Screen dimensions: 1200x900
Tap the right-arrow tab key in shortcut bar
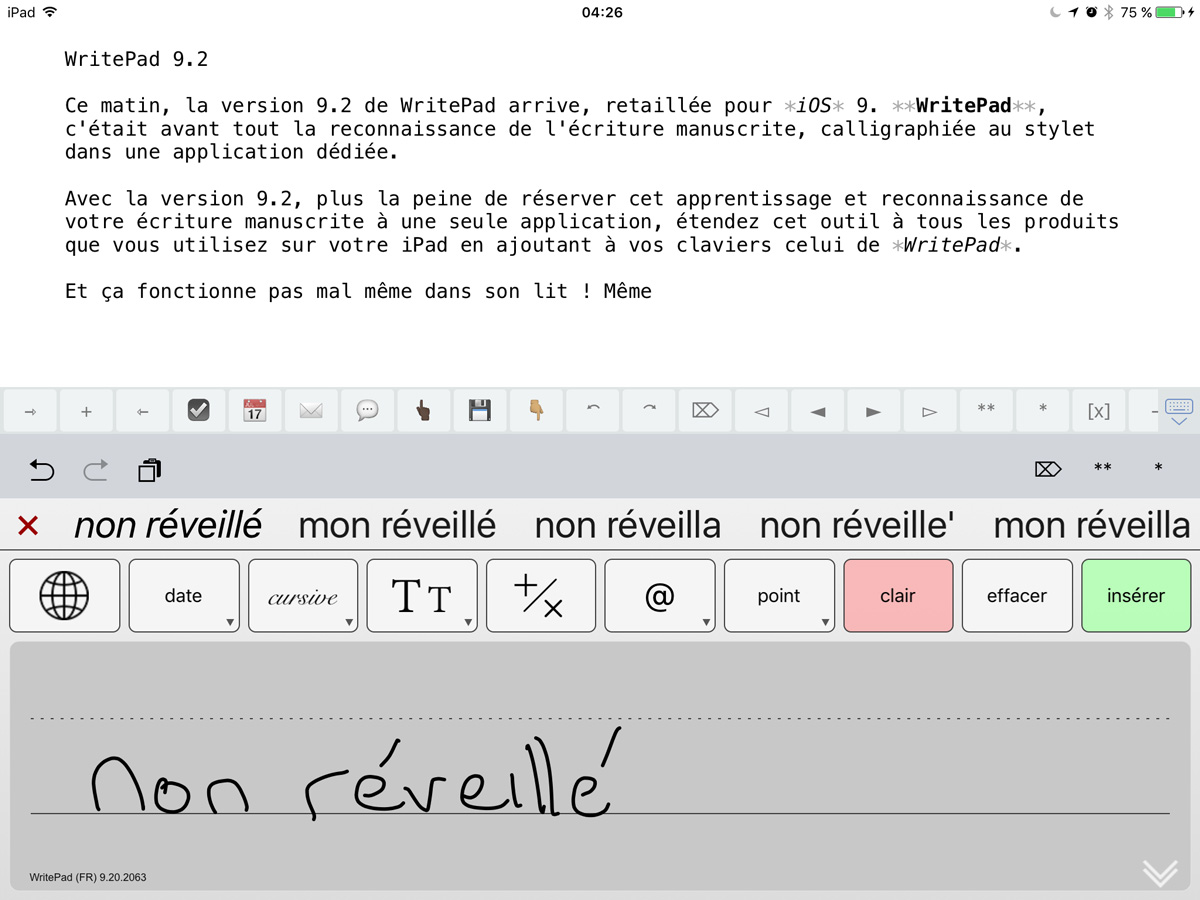(x=30, y=411)
